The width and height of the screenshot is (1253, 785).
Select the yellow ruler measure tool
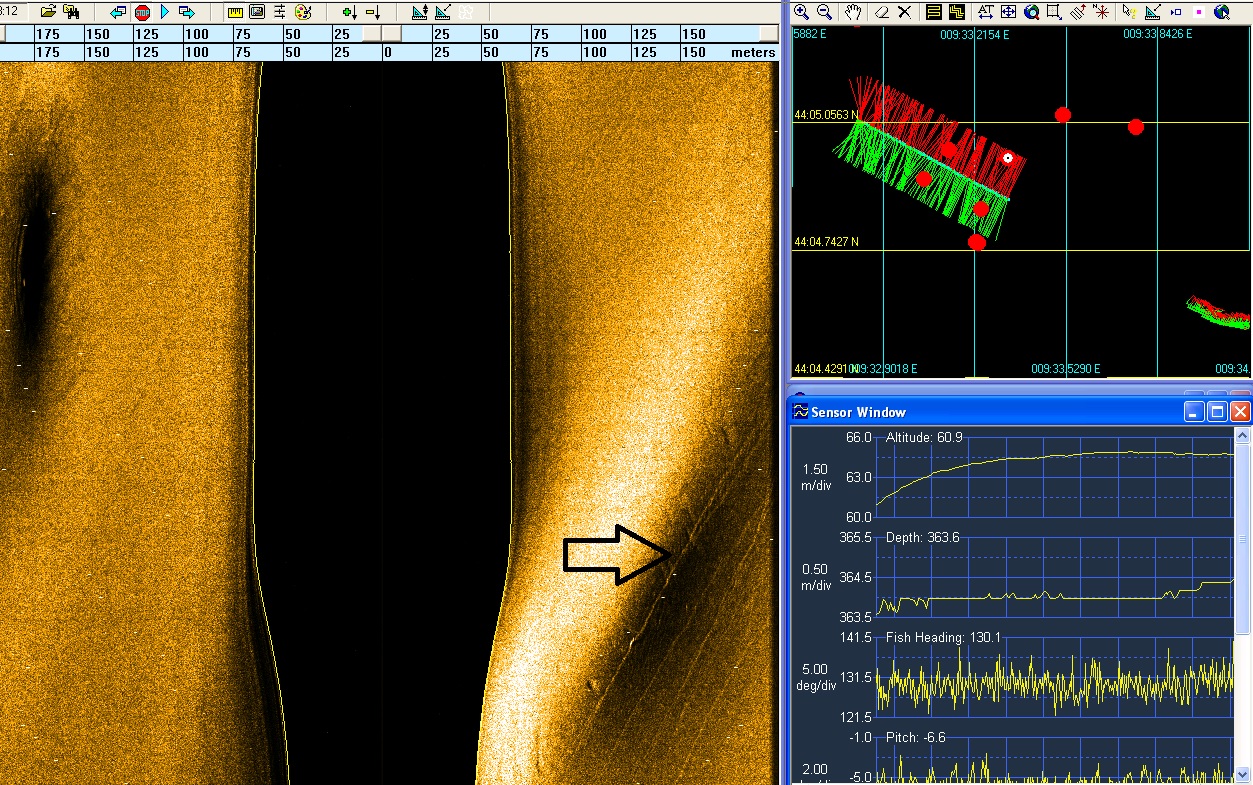click(235, 12)
